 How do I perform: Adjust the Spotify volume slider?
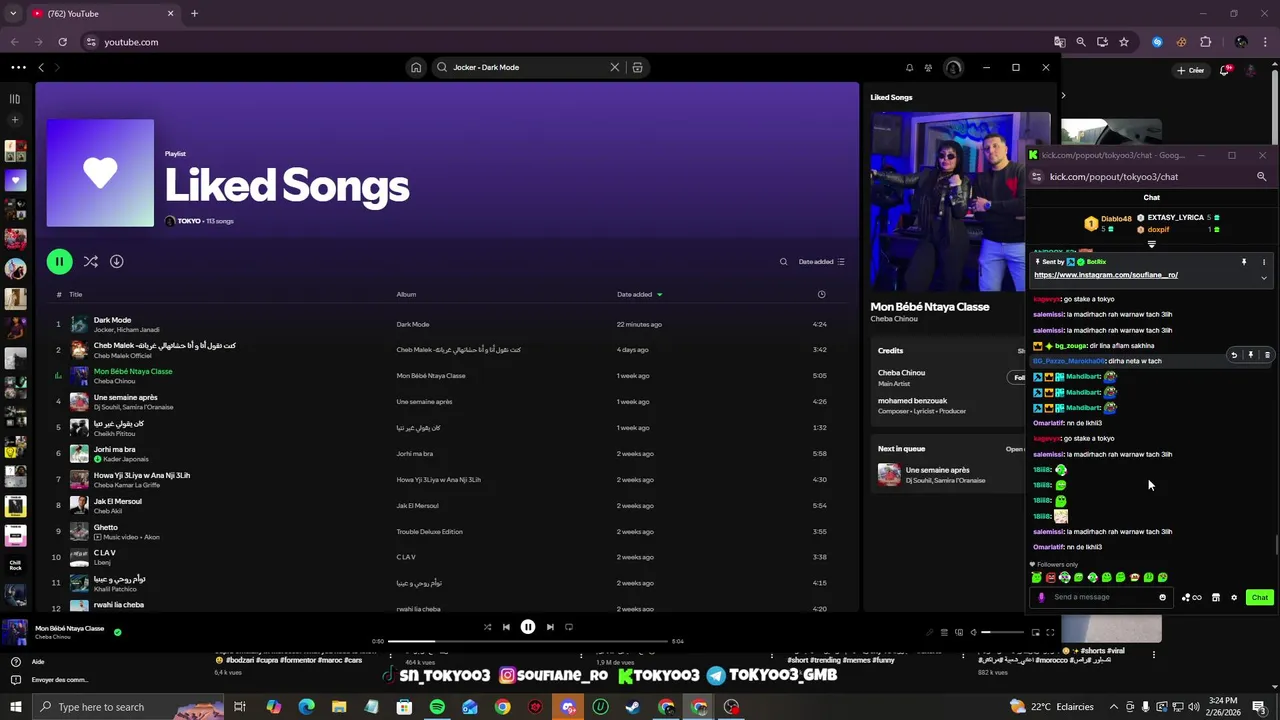1003,632
